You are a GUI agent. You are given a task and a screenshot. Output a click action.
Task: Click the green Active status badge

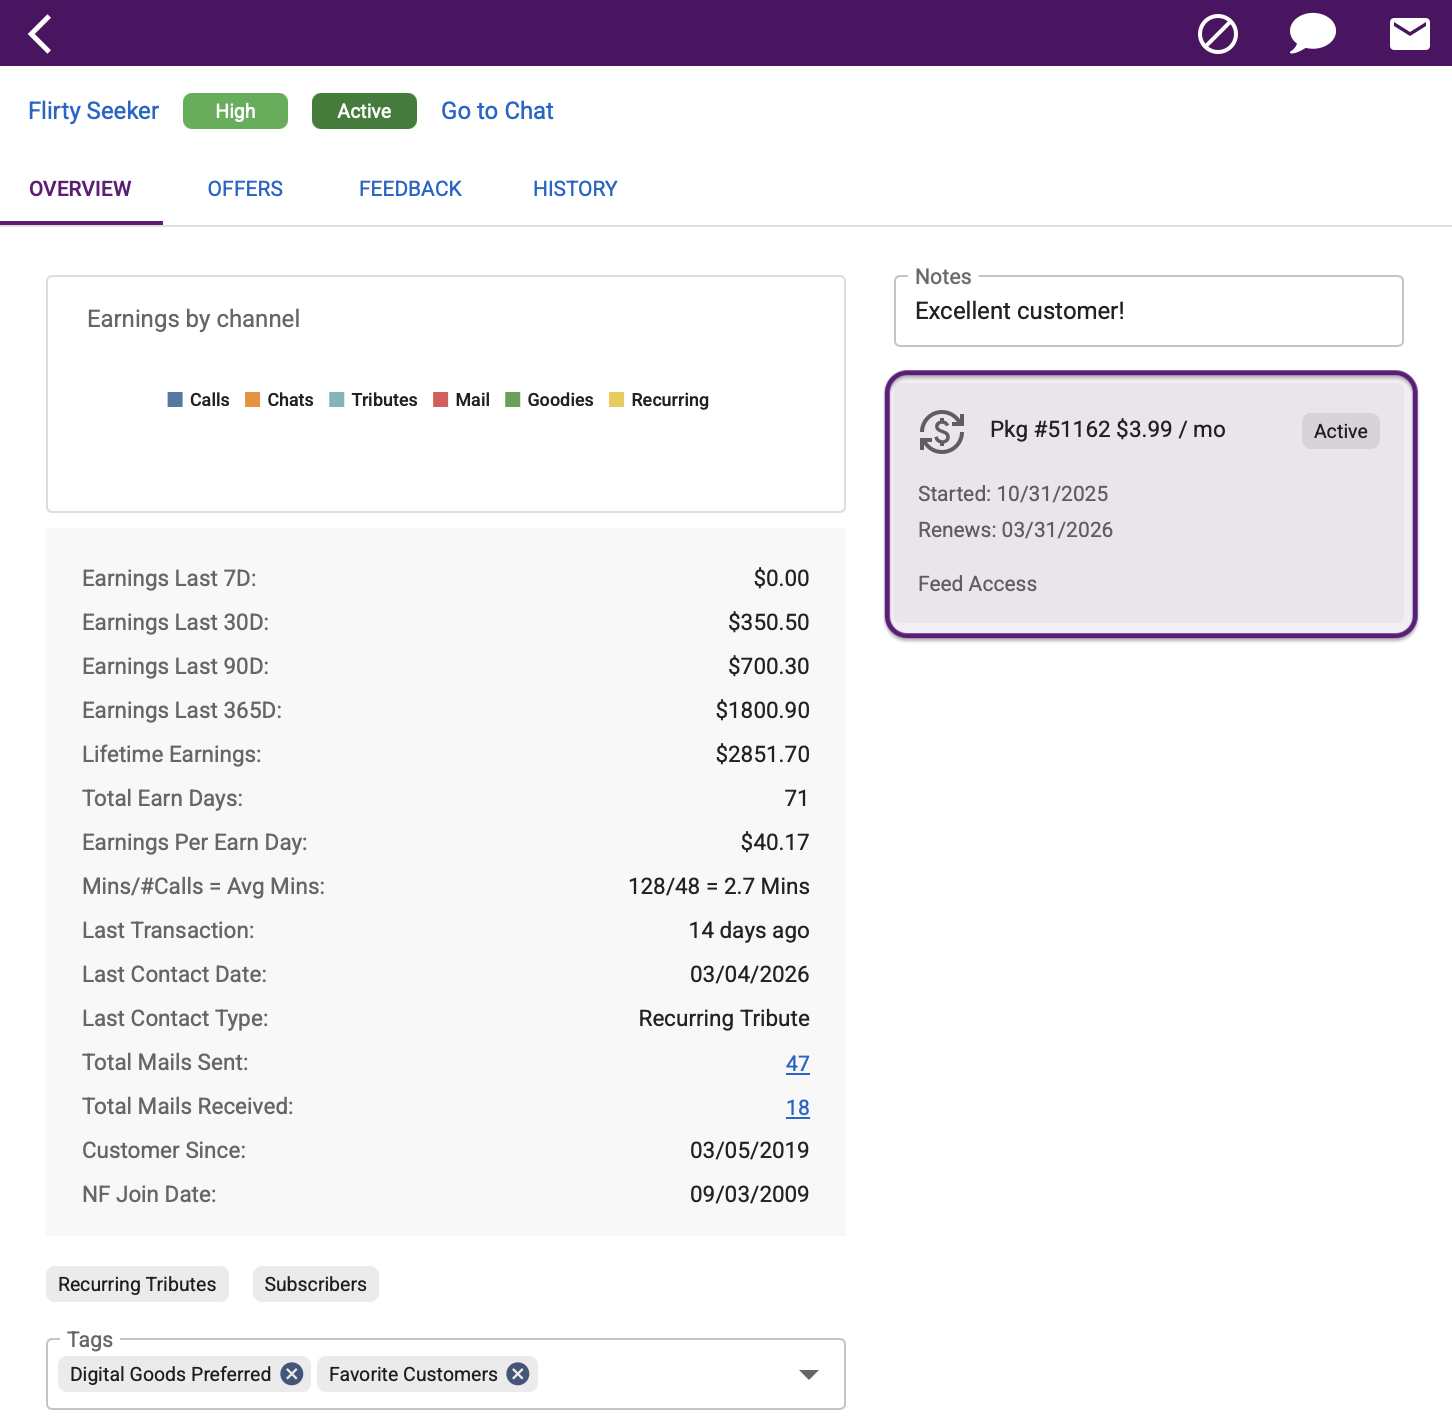(364, 111)
